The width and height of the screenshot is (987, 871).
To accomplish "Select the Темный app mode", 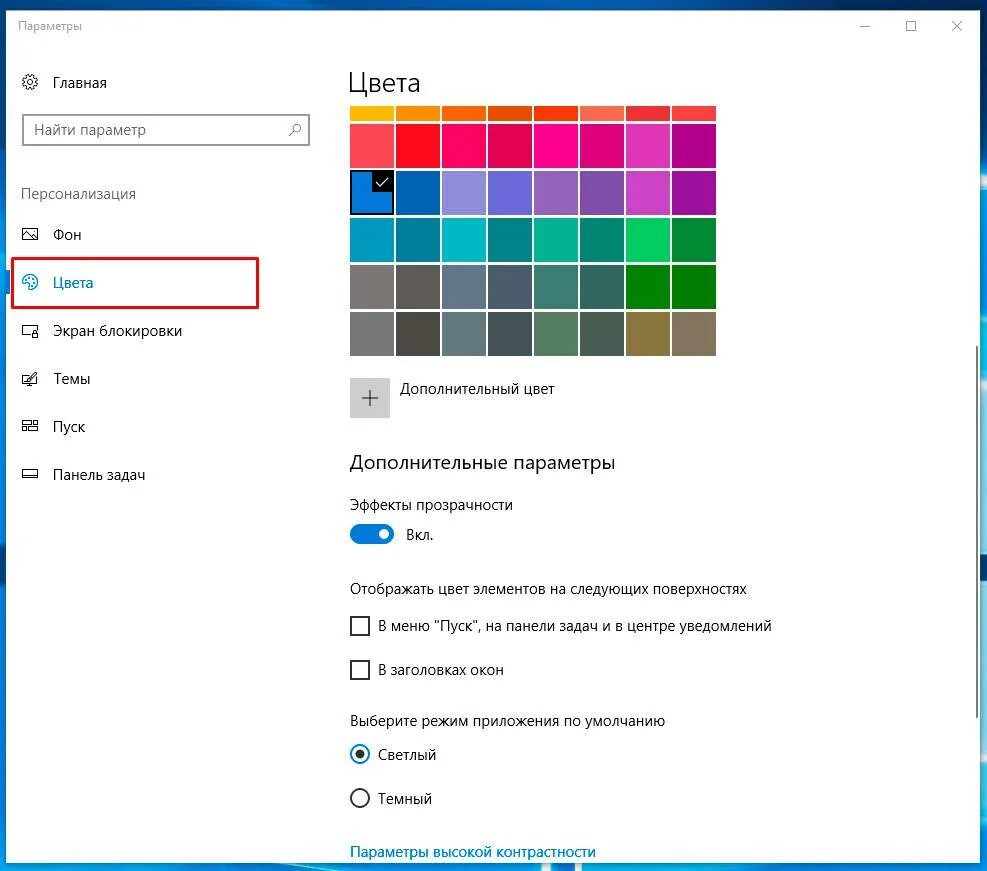I will pyautogui.click(x=359, y=798).
